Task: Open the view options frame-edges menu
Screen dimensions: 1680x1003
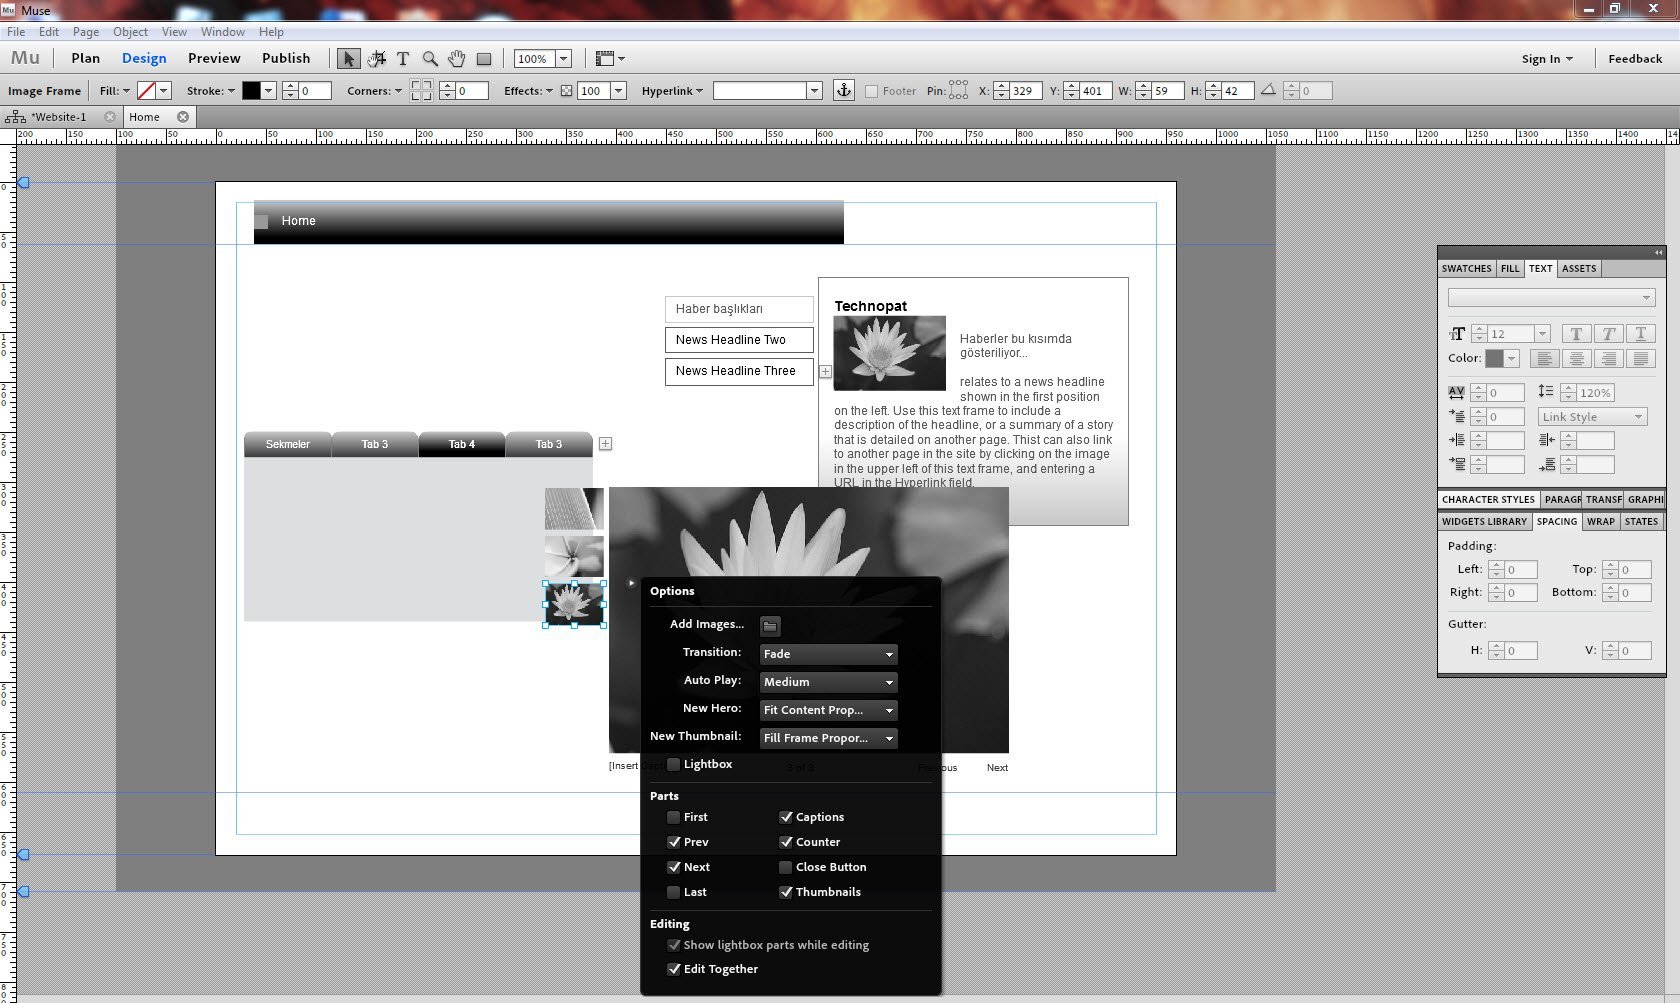Action: [x=610, y=59]
